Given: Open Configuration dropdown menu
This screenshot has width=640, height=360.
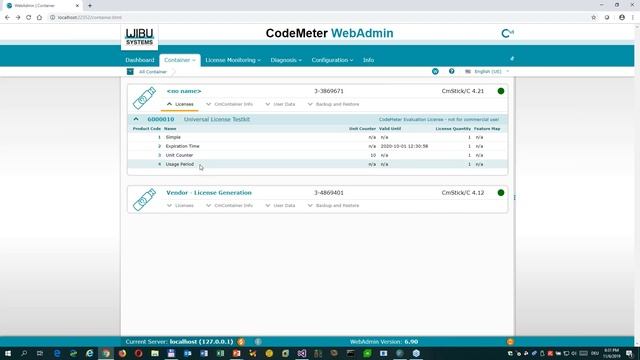Looking at the screenshot, I should 332,60.
